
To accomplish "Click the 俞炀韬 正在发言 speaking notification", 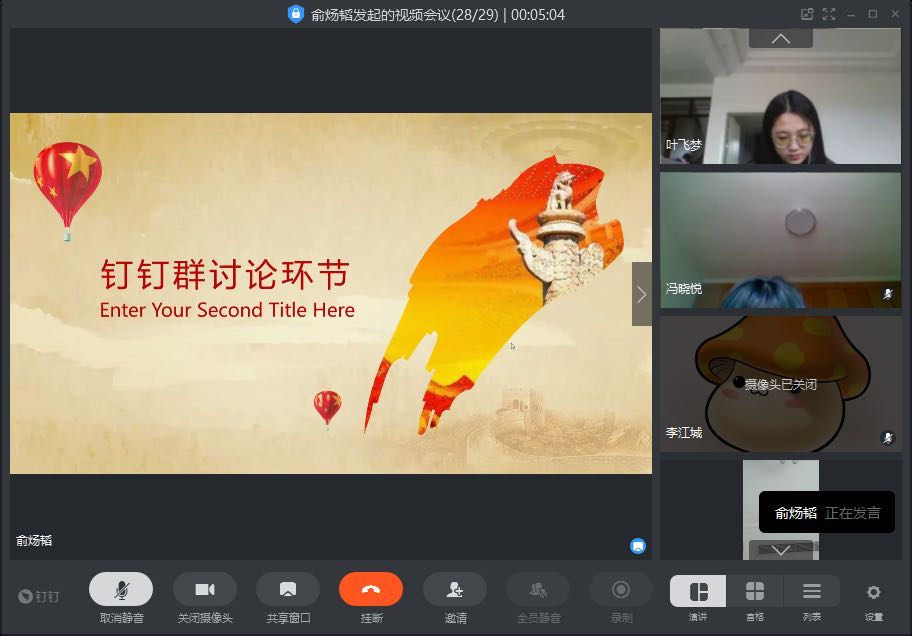I will (826, 512).
